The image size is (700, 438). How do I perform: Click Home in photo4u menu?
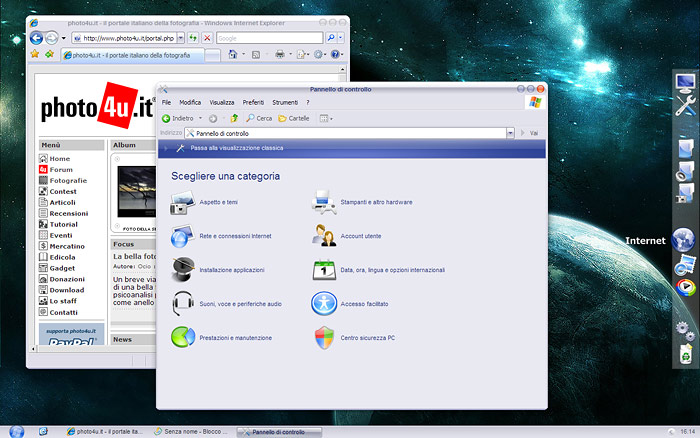60,159
